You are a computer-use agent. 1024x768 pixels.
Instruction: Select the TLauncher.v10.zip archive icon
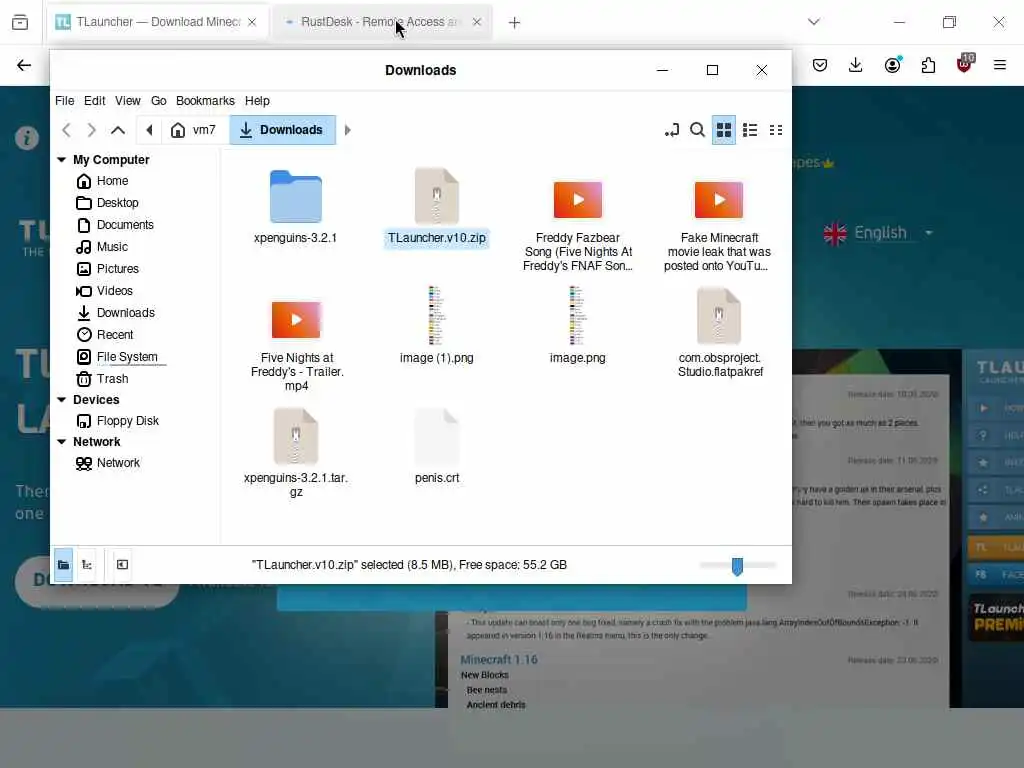[x=436, y=197]
